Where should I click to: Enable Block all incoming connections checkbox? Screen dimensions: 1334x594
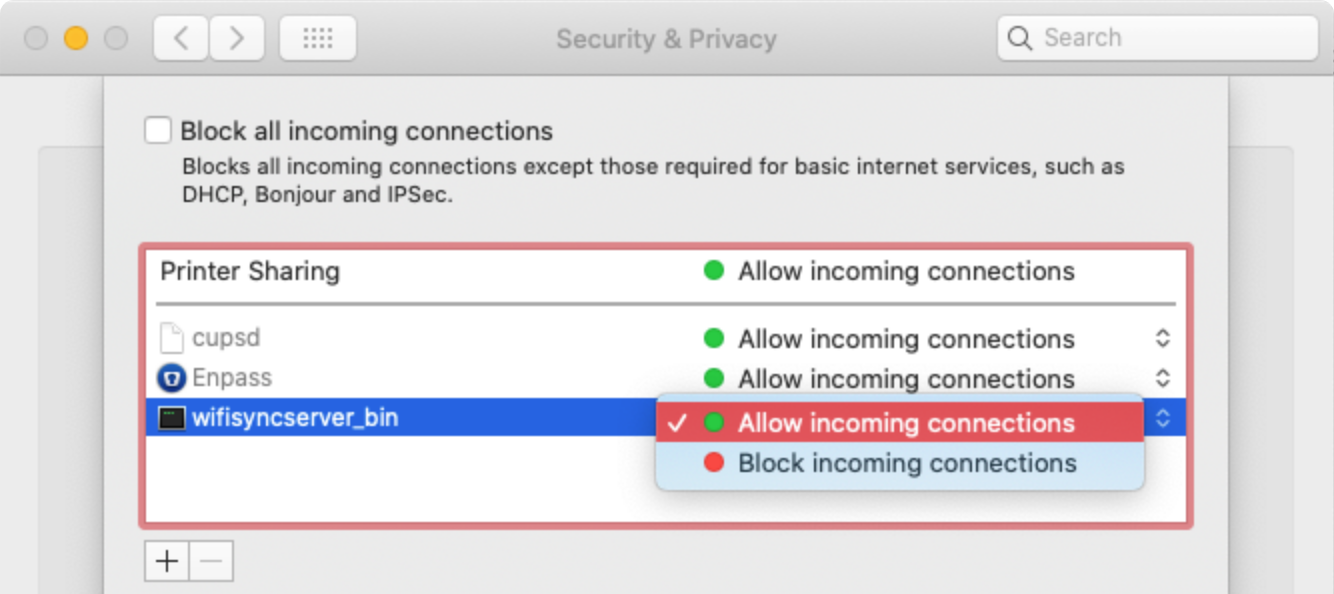(x=158, y=131)
